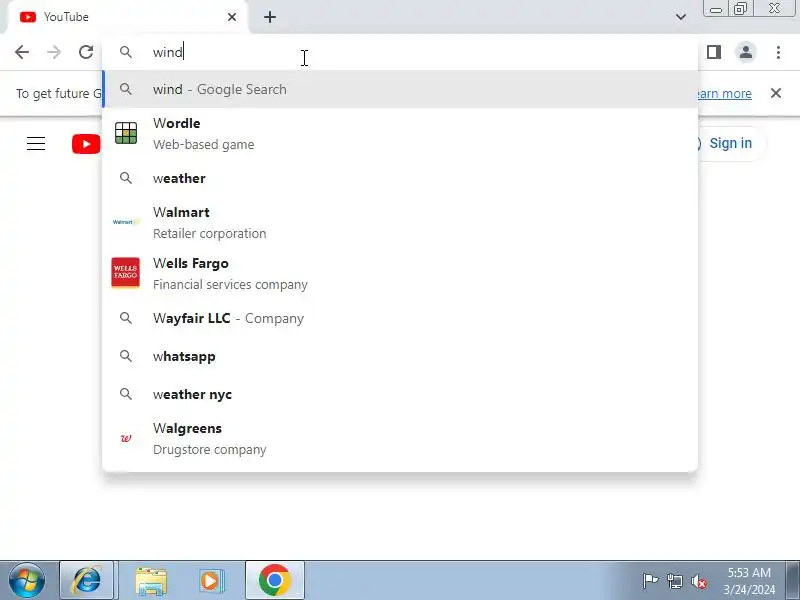Select the YouTube tab
This screenshot has width=800, height=600.
(x=128, y=17)
